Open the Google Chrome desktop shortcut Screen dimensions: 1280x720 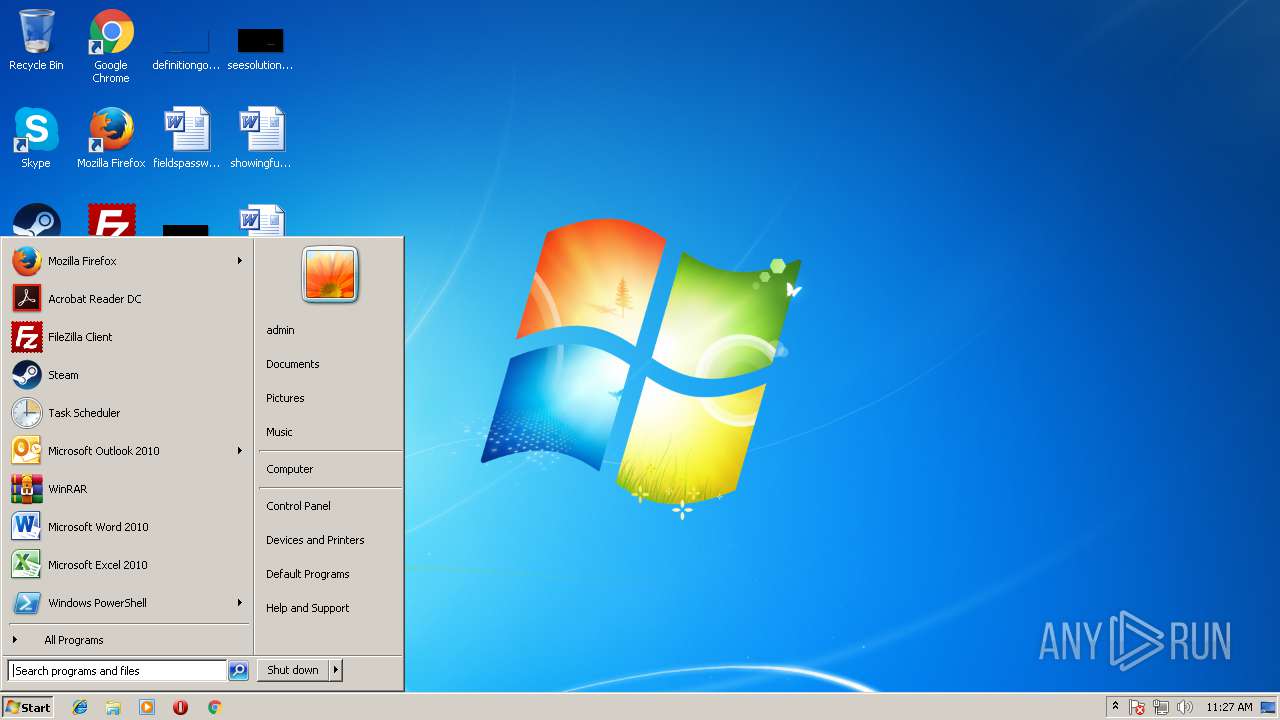[111, 46]
